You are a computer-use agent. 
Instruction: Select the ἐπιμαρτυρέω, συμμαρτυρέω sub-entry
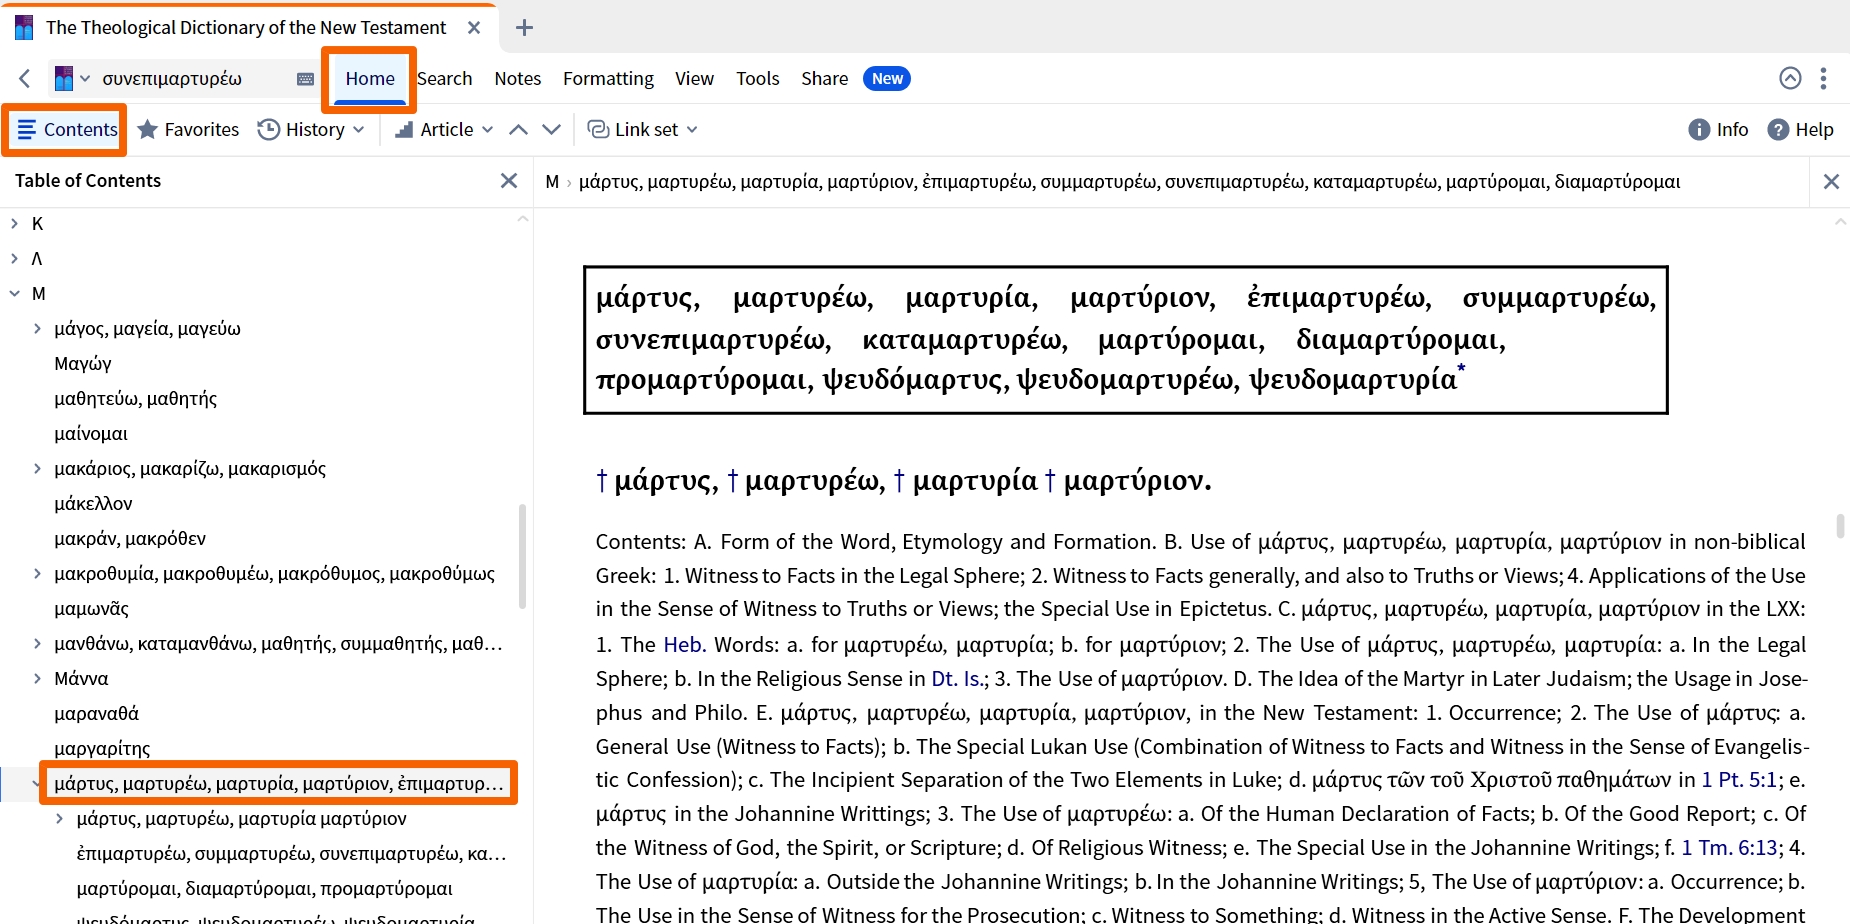click(x=292, y=853)
